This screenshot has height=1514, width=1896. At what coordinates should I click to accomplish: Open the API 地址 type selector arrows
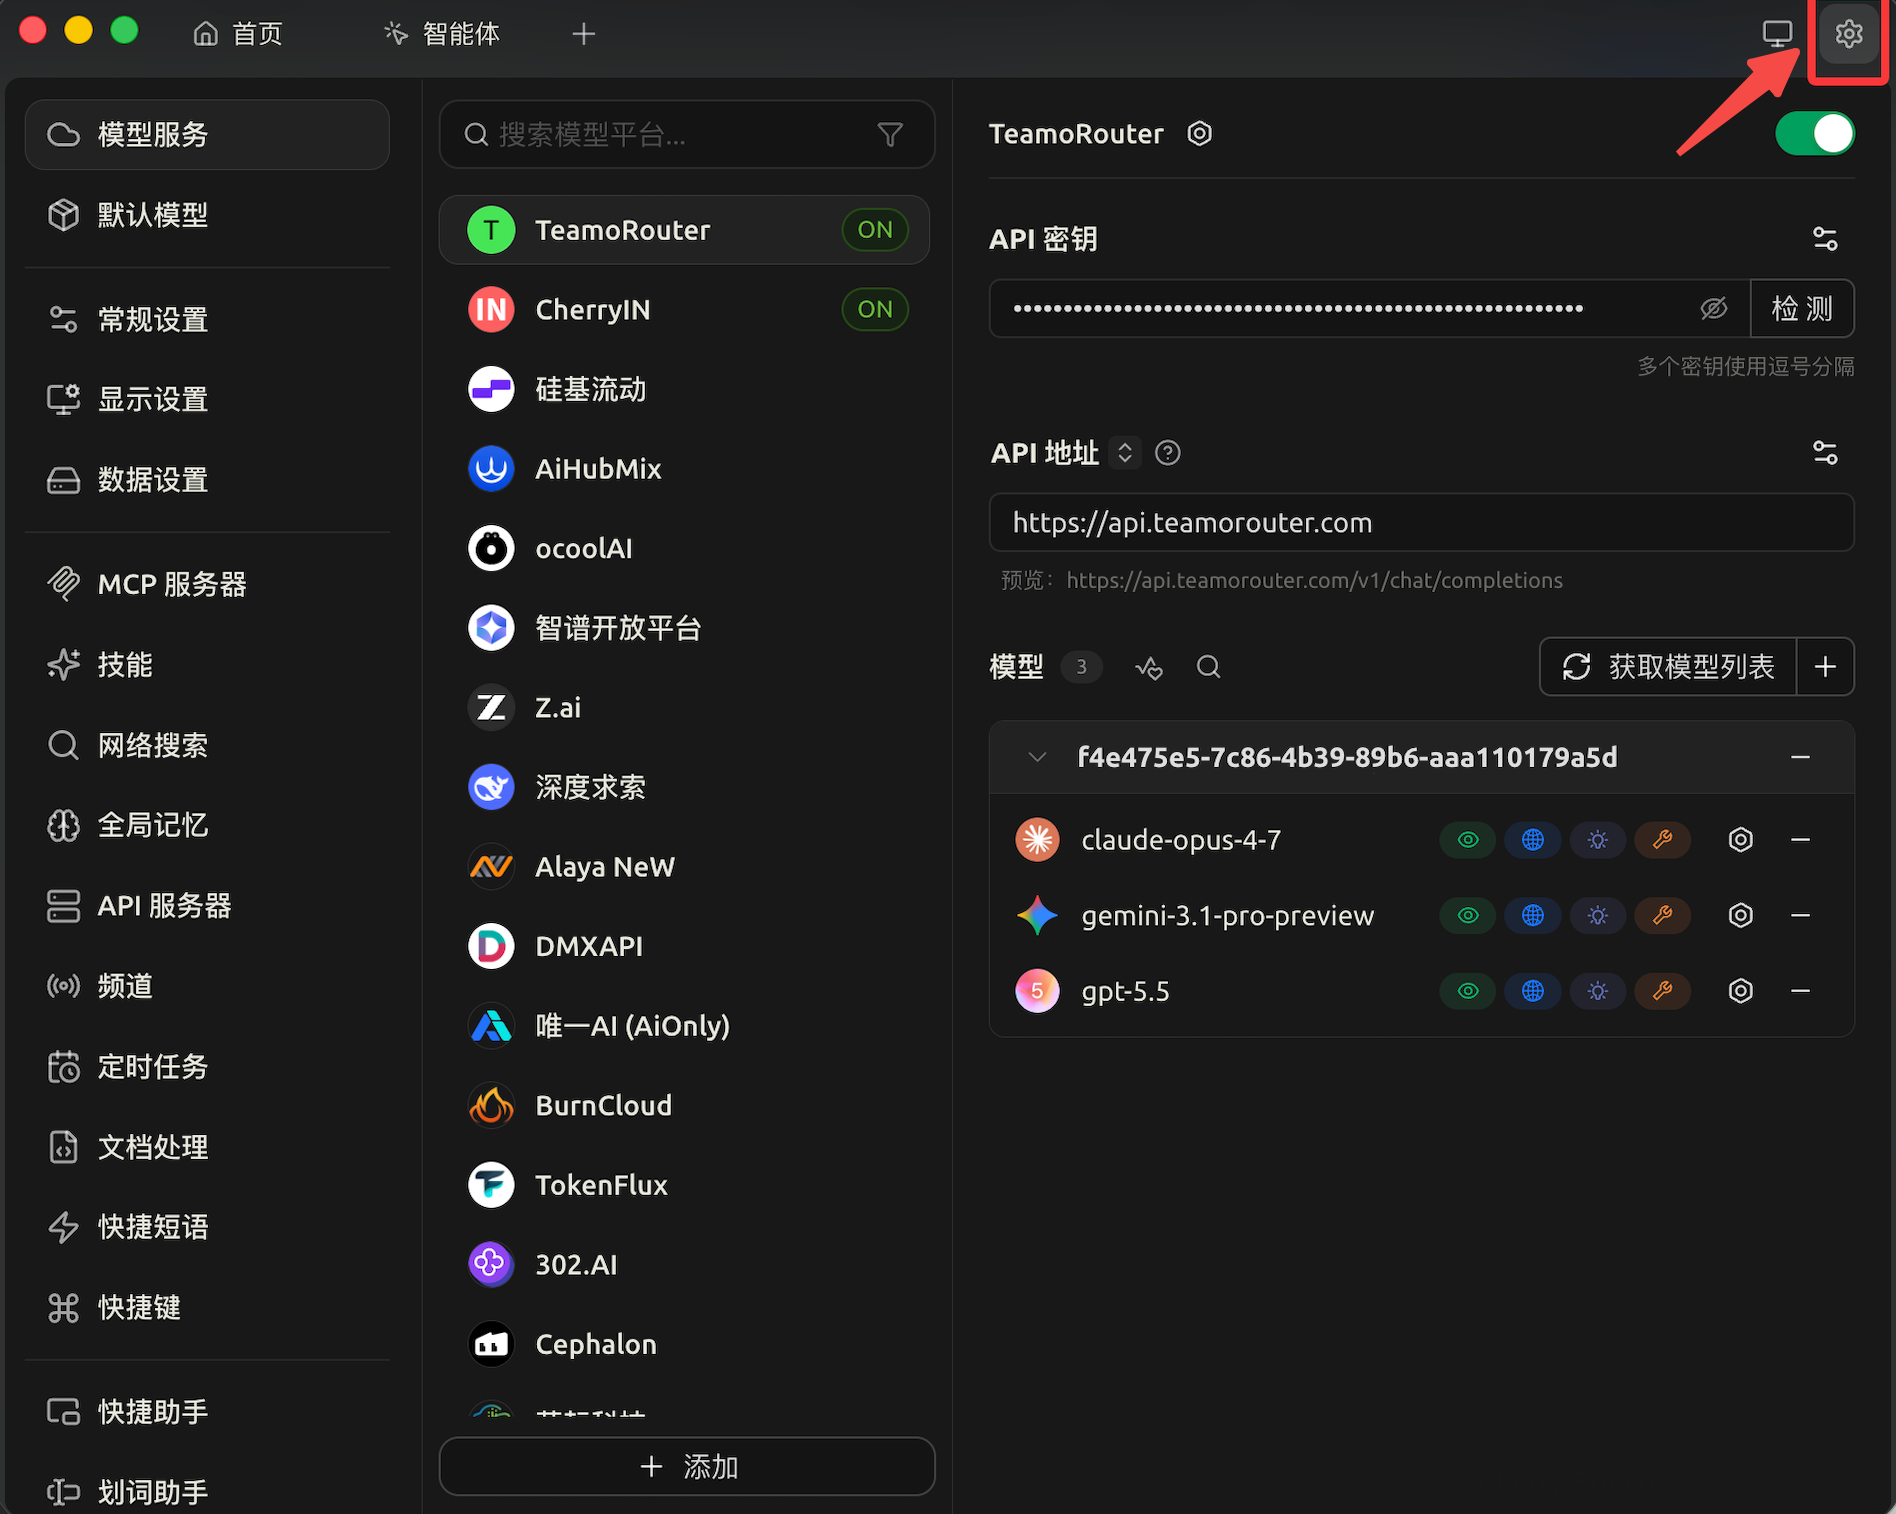(1125, 453)
